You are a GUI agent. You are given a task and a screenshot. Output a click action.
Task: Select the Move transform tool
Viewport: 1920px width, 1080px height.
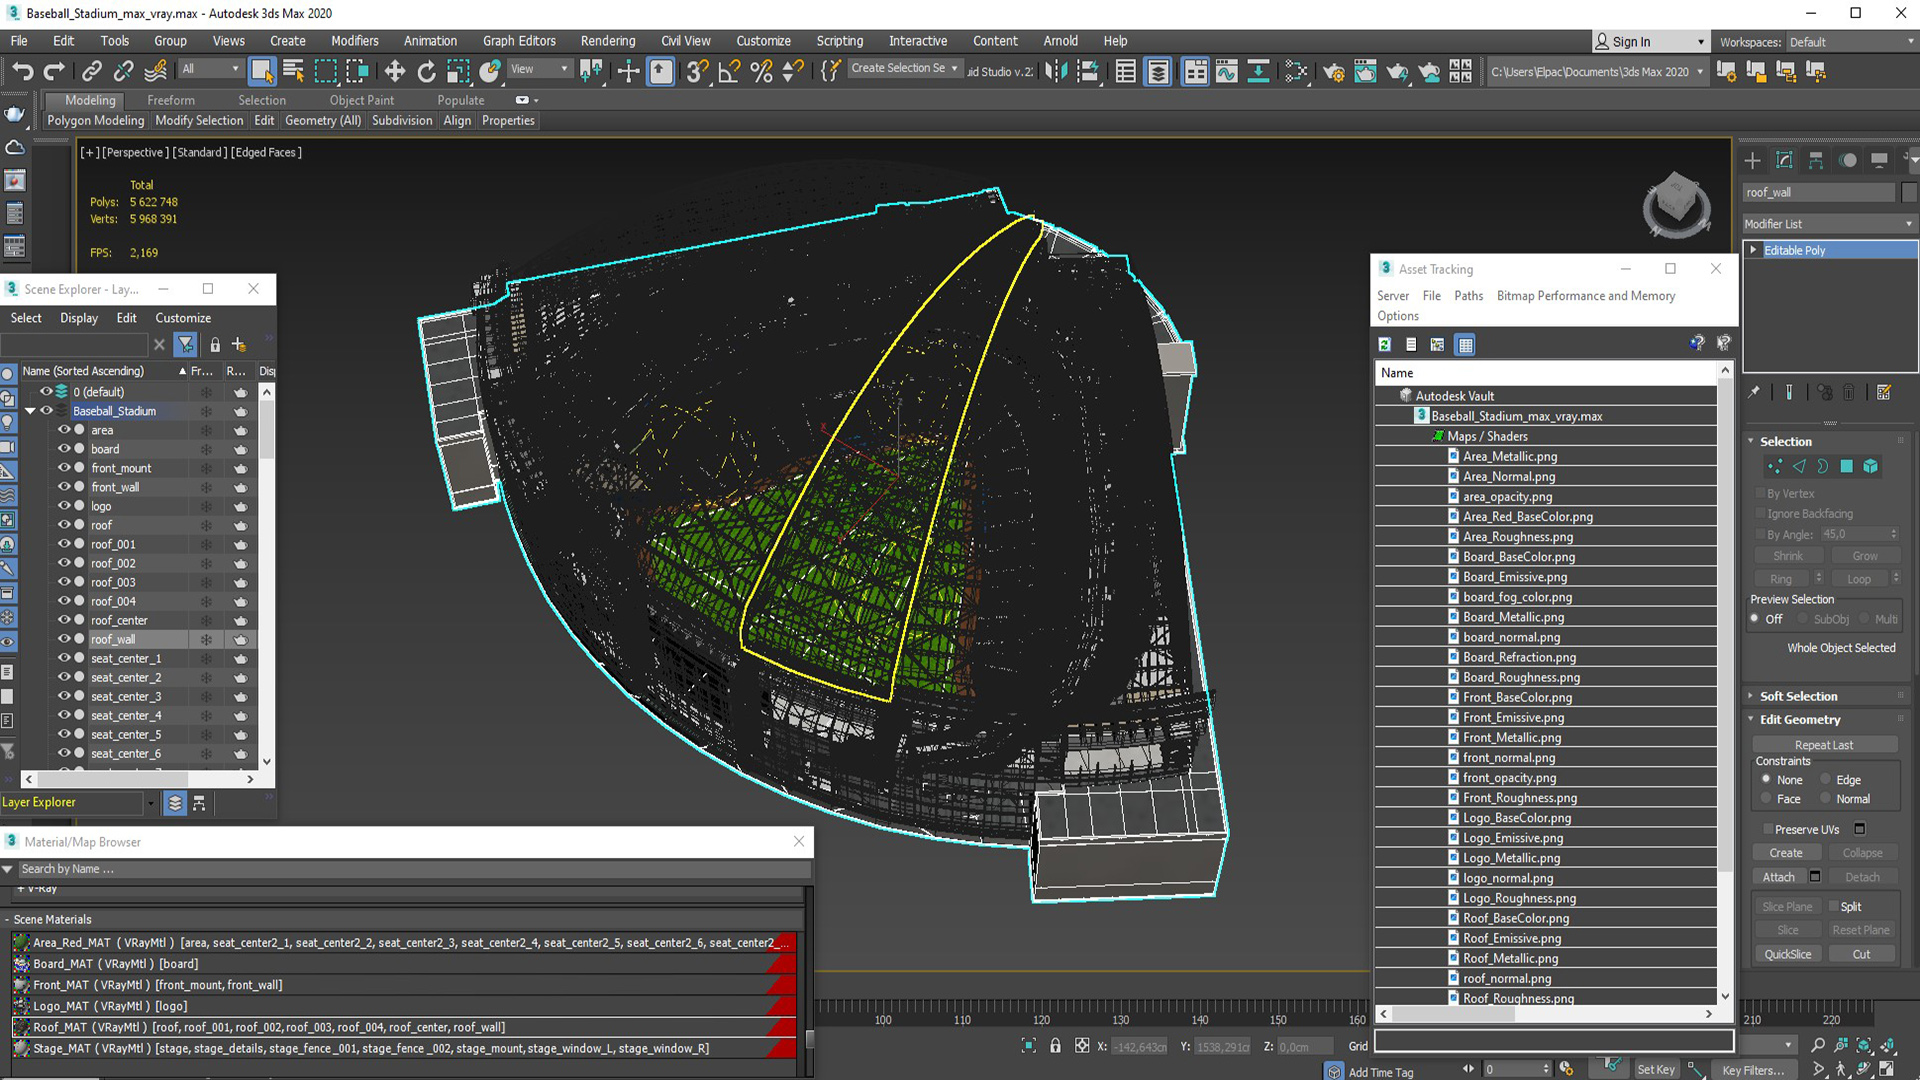point(394,71)
